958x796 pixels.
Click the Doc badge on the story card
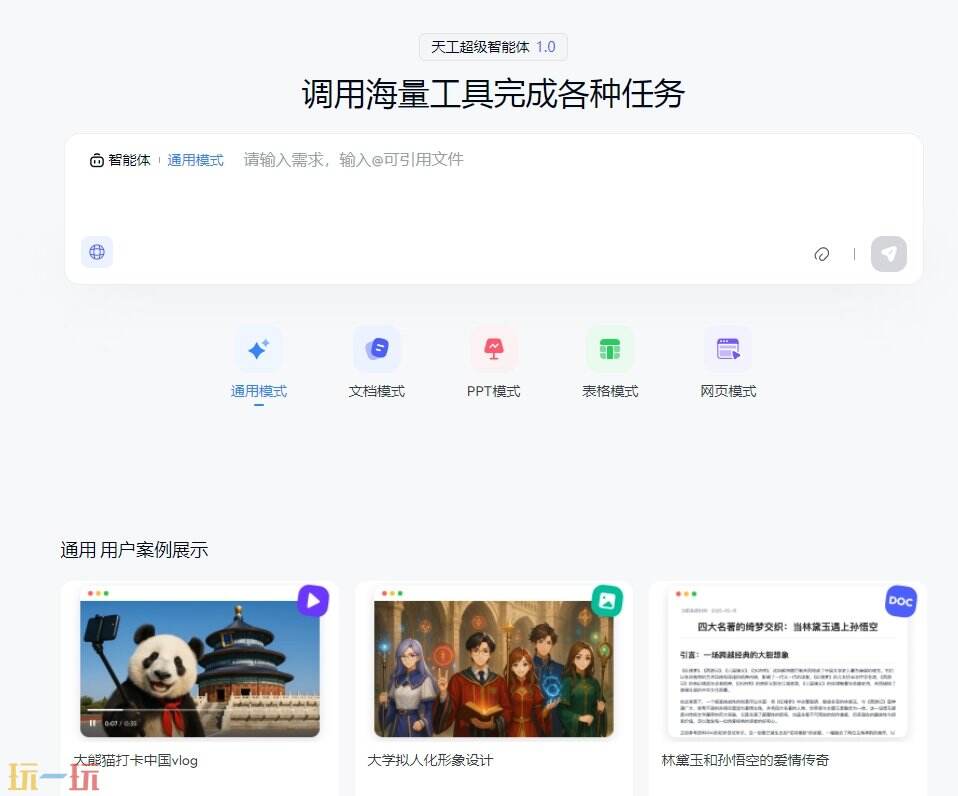pyautogui.click(x=901, y=600)
